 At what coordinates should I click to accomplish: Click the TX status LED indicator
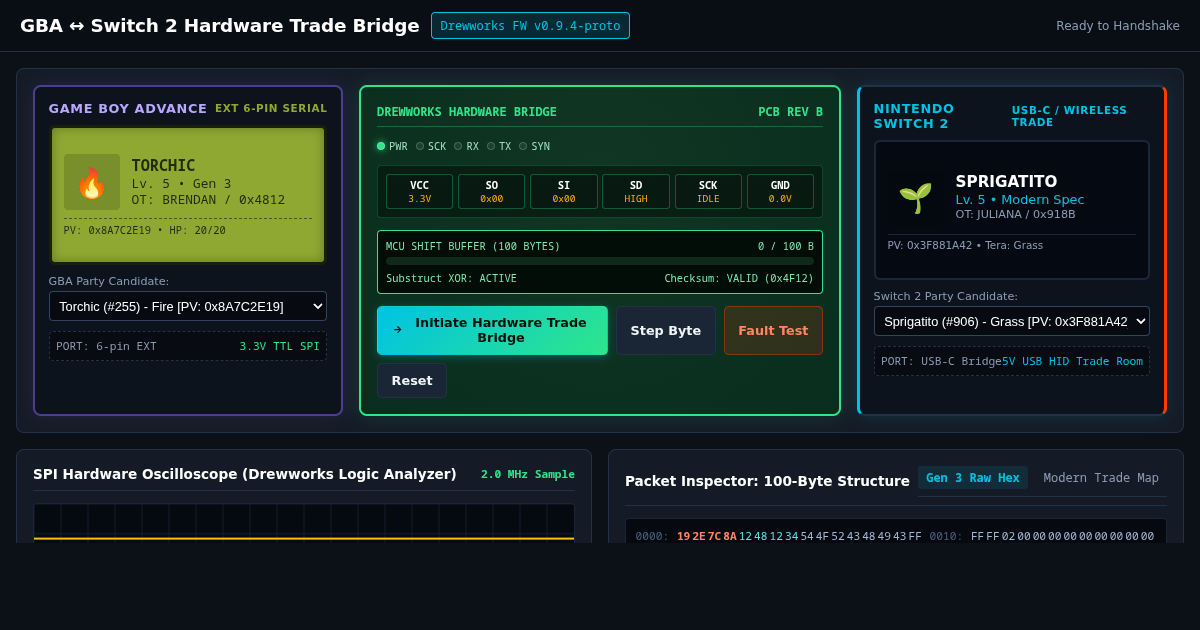click(x=491, y=146)
